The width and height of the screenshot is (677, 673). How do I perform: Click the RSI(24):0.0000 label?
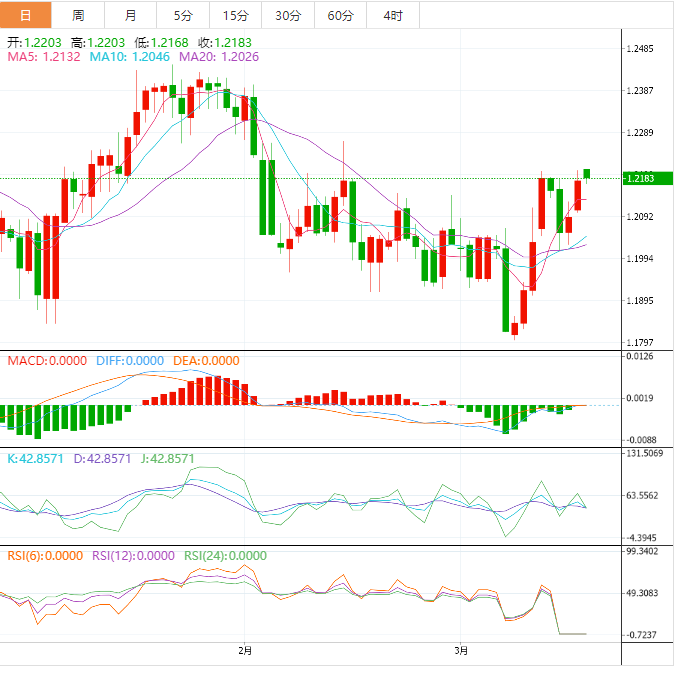(226, 556)
